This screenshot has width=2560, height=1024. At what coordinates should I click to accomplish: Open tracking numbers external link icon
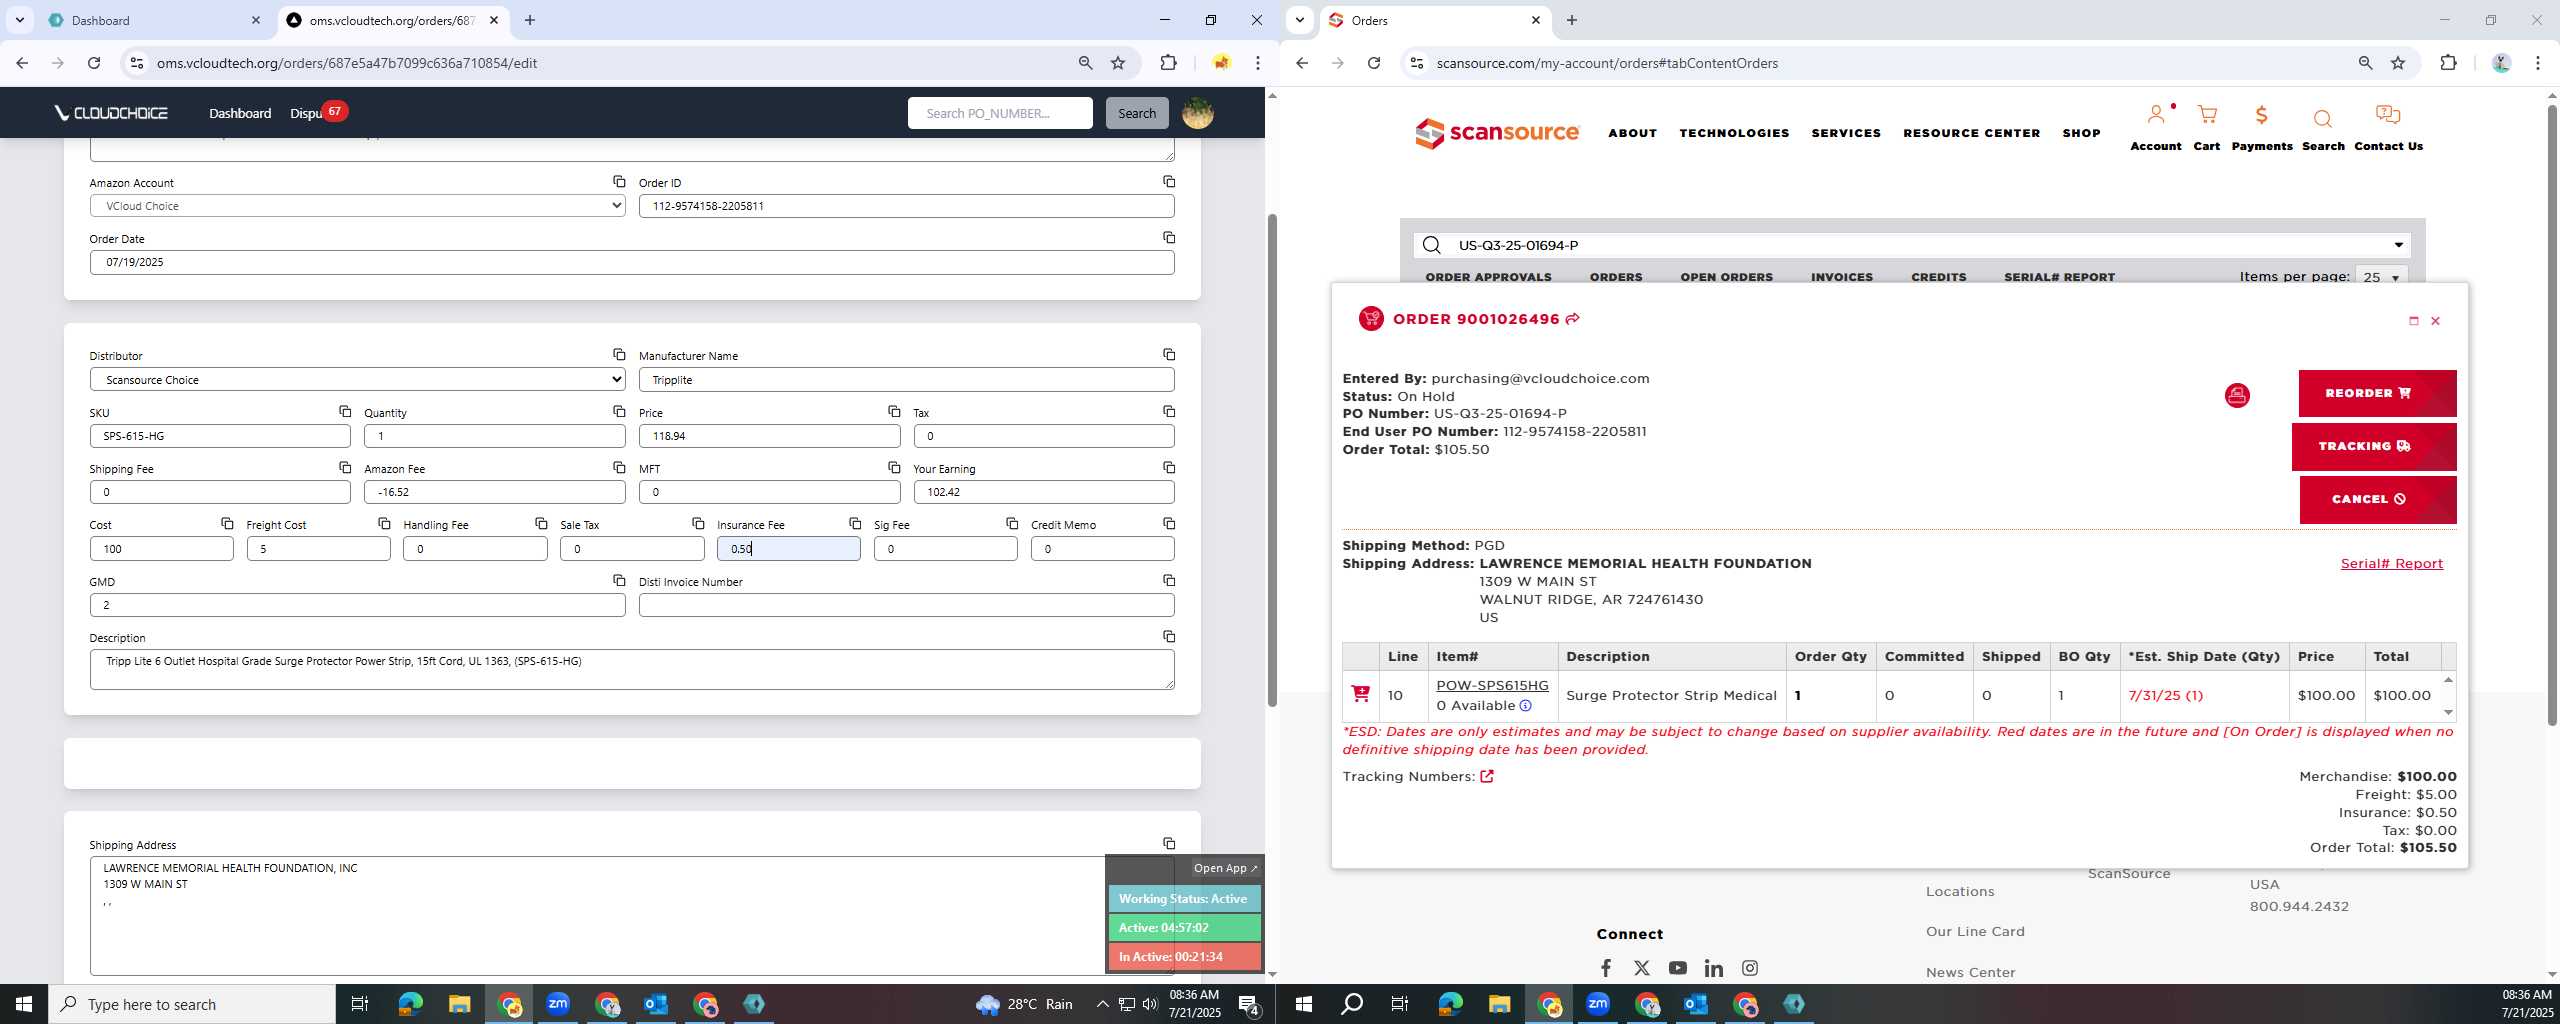(1487, 777)
